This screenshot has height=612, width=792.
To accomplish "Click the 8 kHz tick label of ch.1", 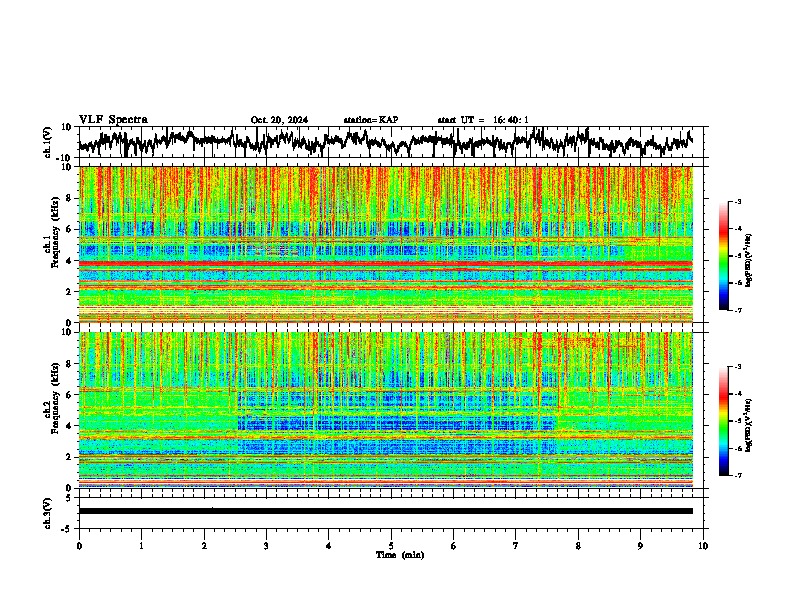I will [x=70, y=198].
